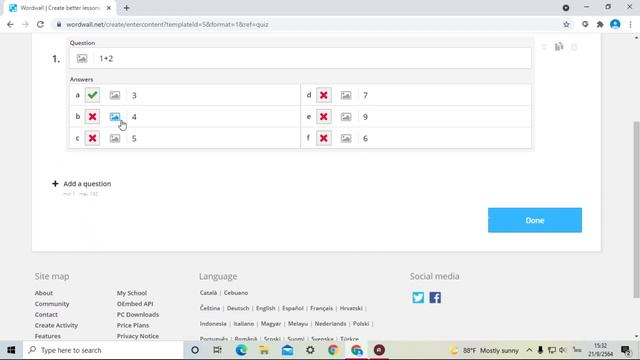This screenshot has height=360, width=640.
Task: Switch language to Català
Action: (x=209, y=293)
